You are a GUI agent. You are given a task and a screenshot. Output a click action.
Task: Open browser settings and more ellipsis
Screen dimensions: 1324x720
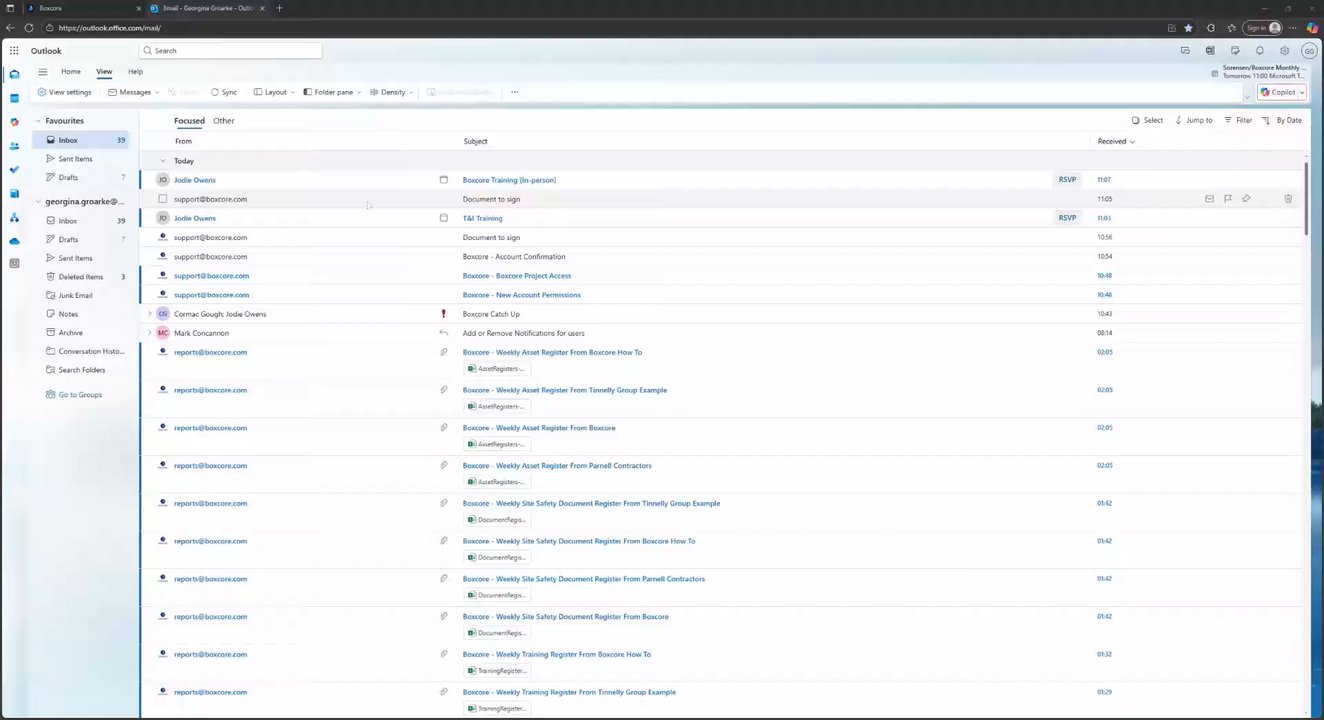tap(1293, 28)
